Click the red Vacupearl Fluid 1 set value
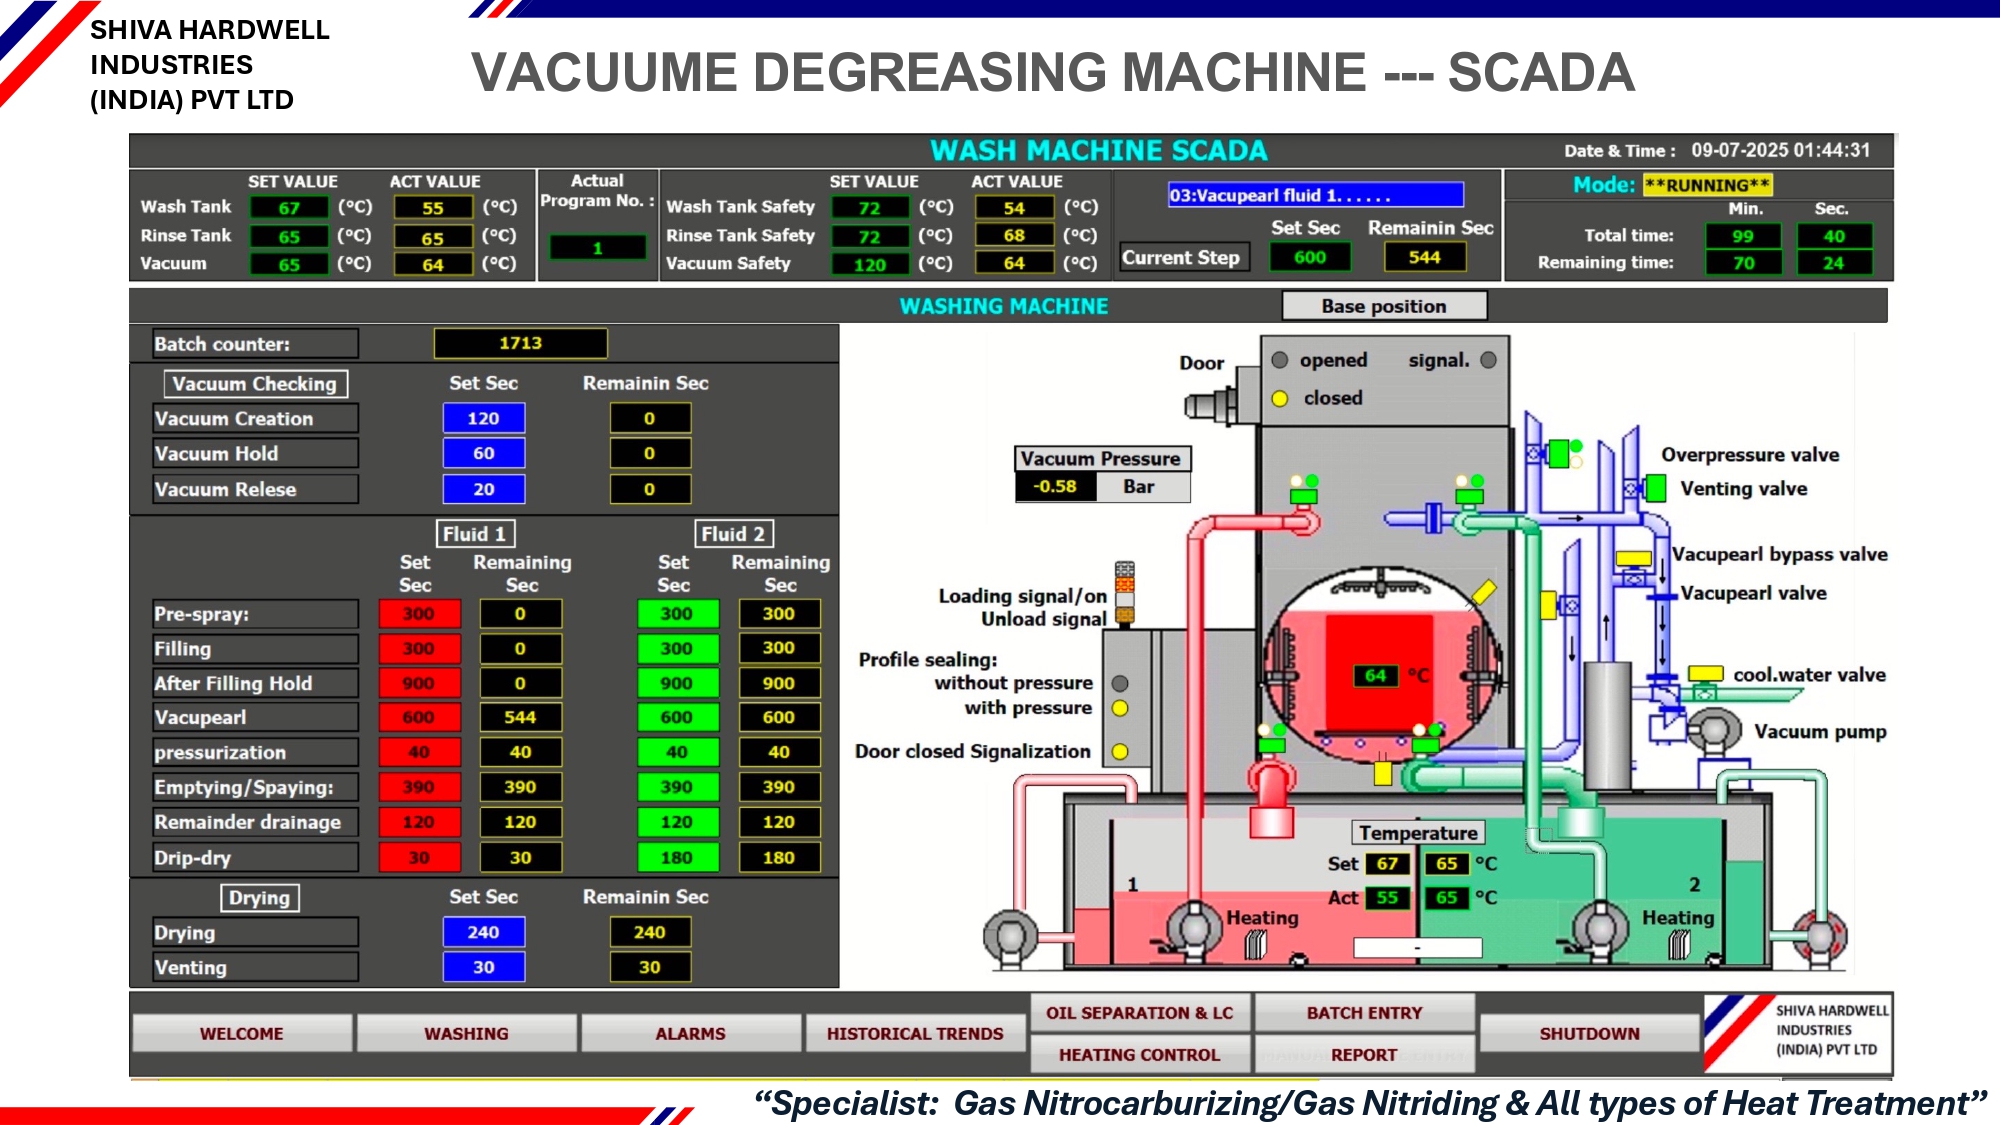Viewport: 2000px width, 1125px height. coord(419,717)
